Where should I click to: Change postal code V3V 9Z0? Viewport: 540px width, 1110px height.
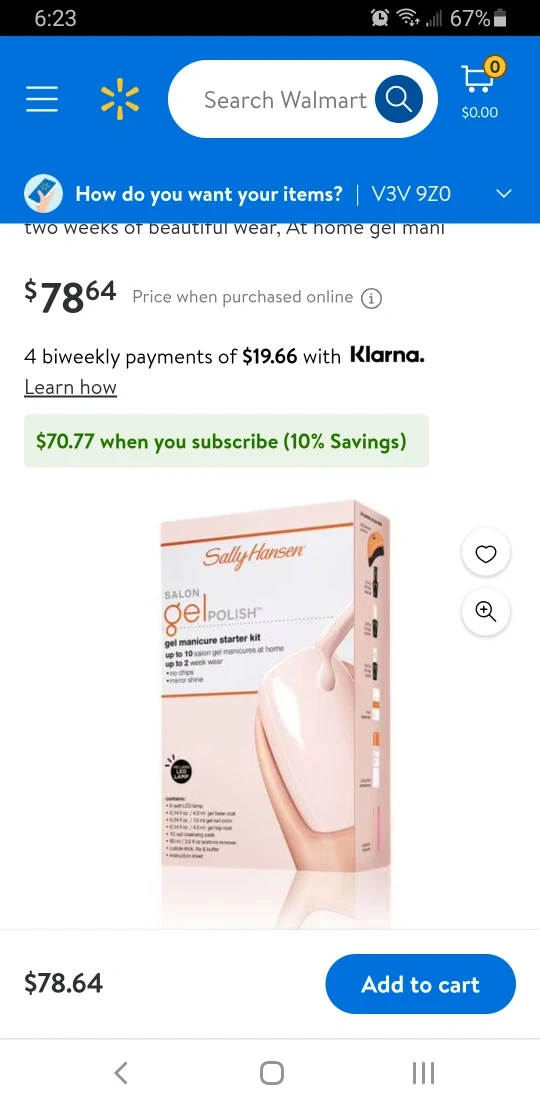(x=411, y=193)
